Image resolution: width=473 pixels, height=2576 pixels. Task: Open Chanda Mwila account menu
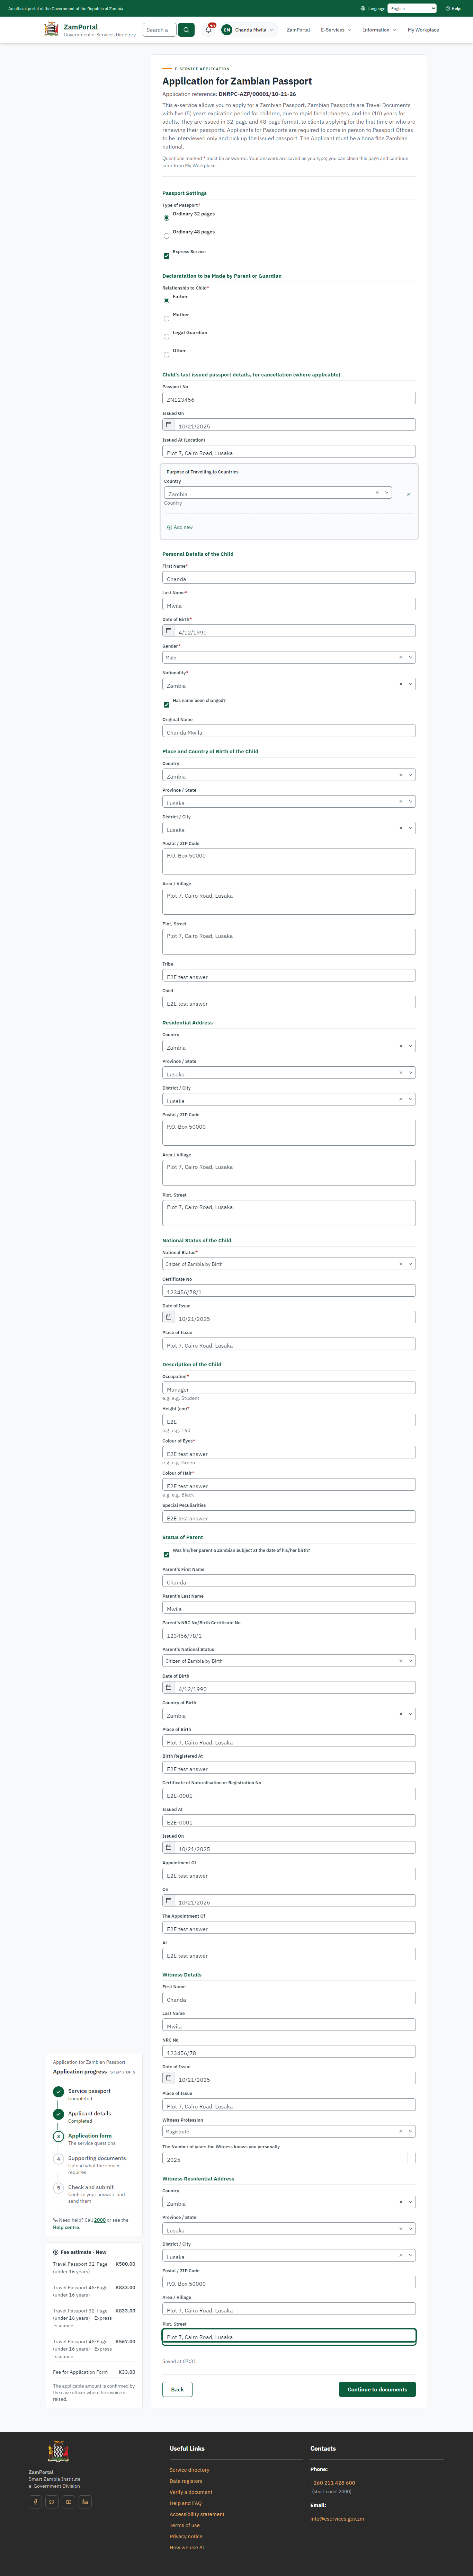pos(249,30)
